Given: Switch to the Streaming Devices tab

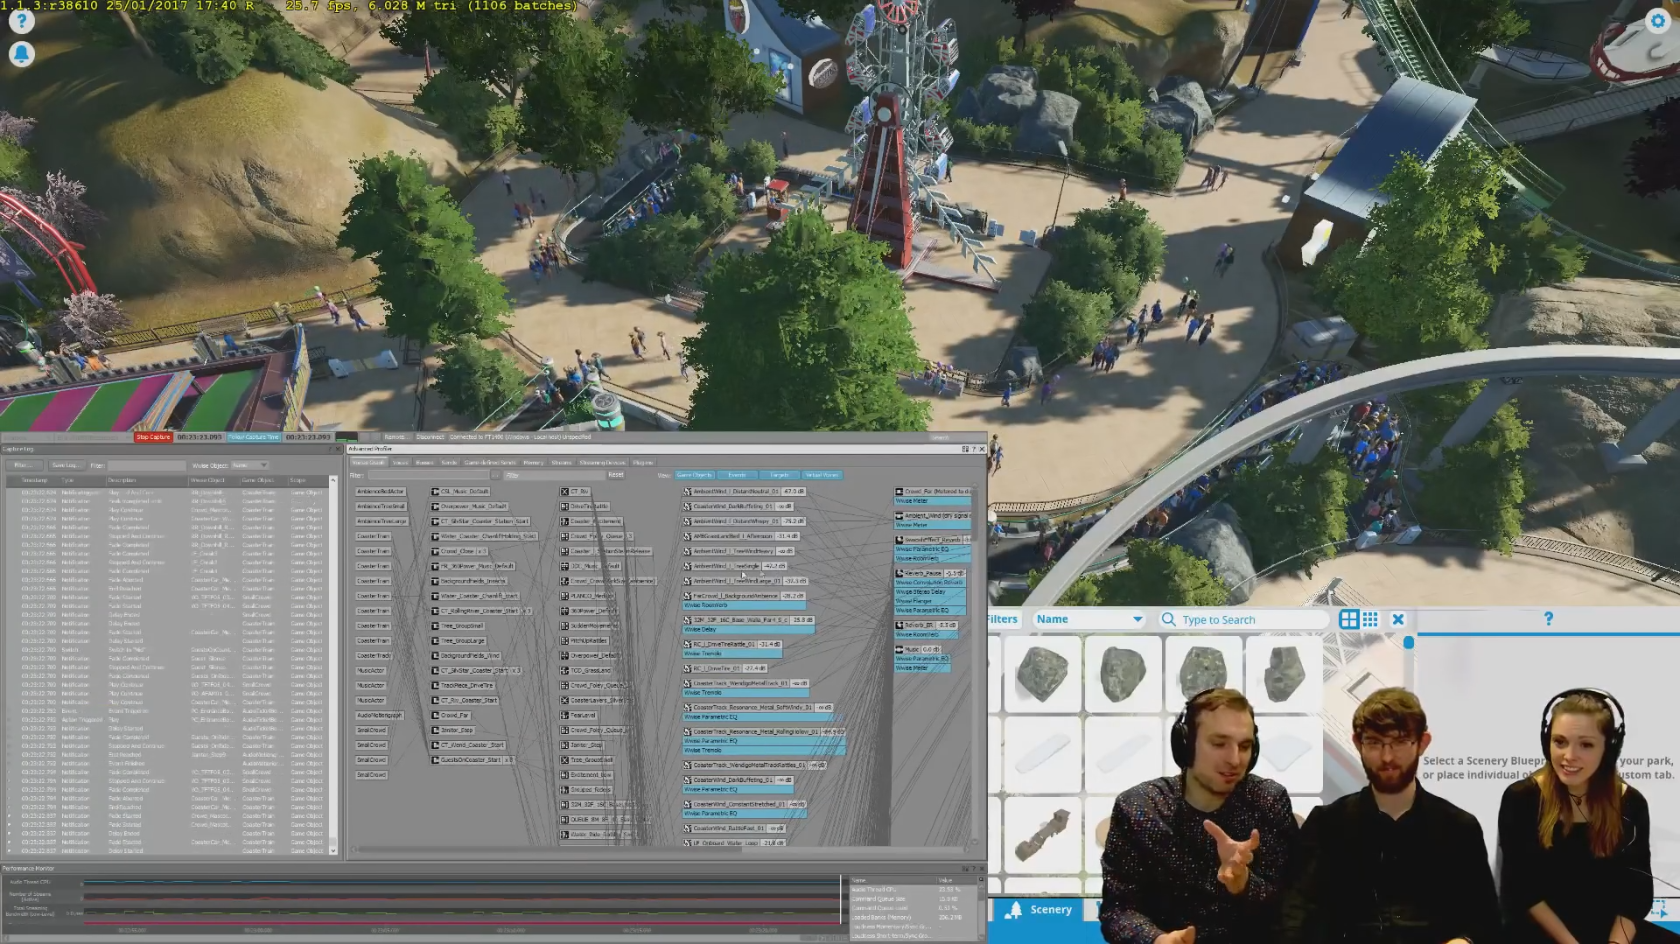Looking at the screenshot, I should click(x=603, y=462).
